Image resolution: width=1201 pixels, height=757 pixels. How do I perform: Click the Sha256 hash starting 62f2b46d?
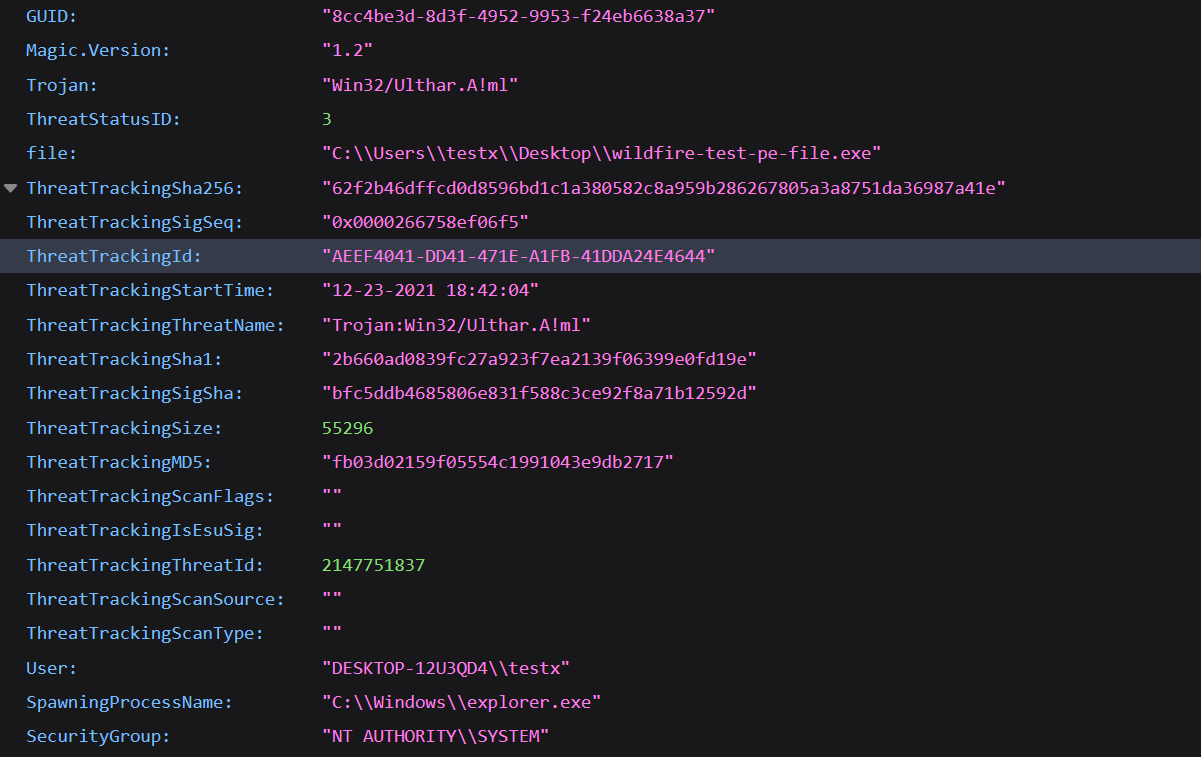point(664,188)
